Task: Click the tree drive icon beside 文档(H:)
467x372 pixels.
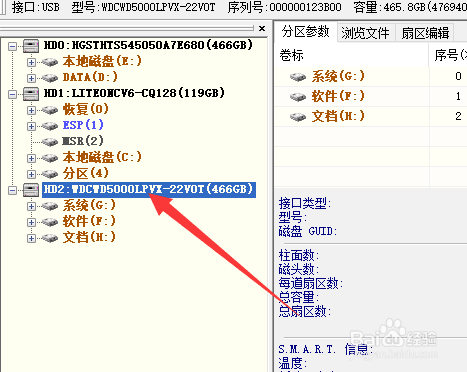Action: coord(50,238)
